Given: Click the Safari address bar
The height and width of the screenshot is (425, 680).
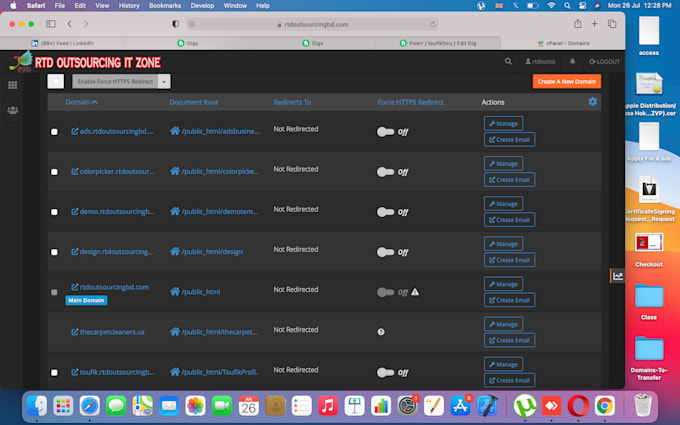Looking at the screenshot, I should [312, 24].
